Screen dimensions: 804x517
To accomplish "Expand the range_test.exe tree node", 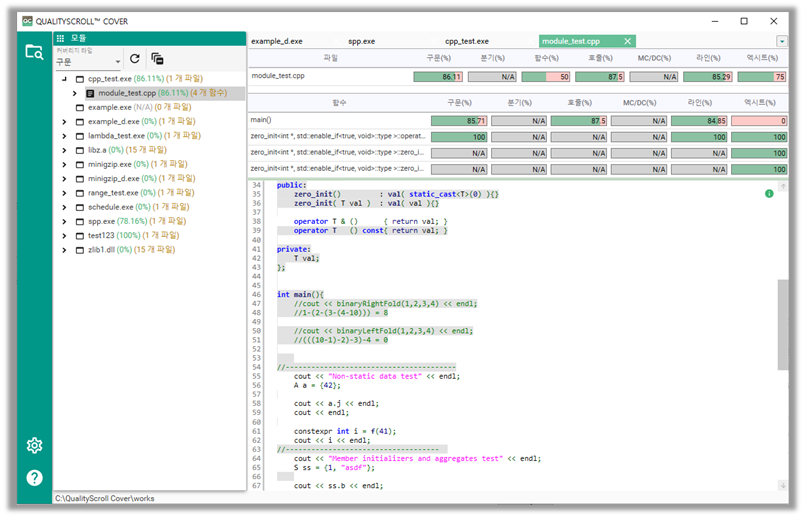I will 64,193.
